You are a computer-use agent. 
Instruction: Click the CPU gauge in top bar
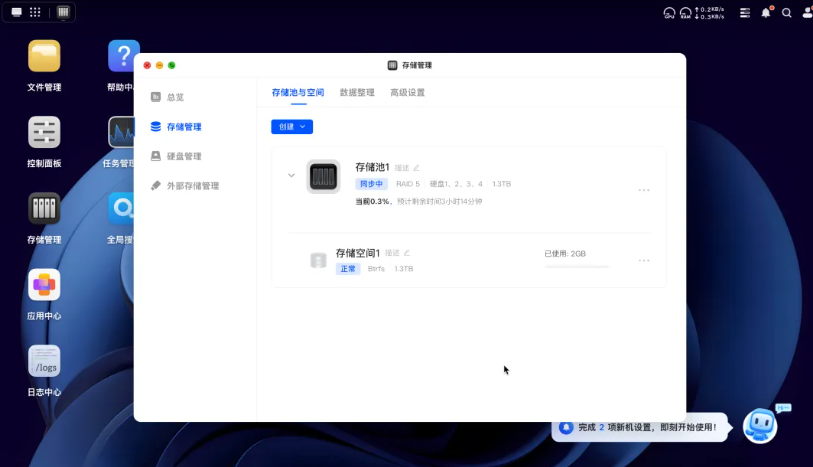tap(669, 13)
